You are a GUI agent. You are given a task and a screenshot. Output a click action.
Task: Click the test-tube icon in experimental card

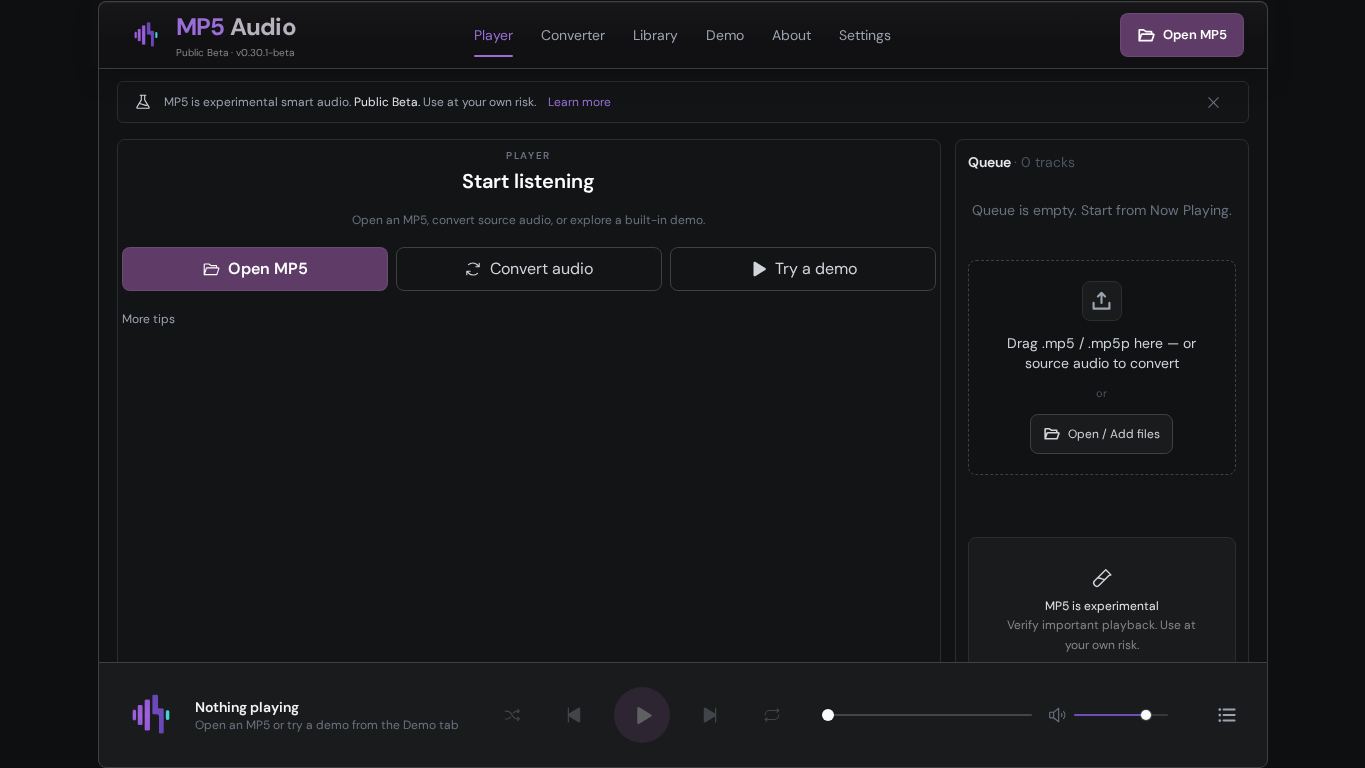pyautogui.click(x=1102, y=578)
